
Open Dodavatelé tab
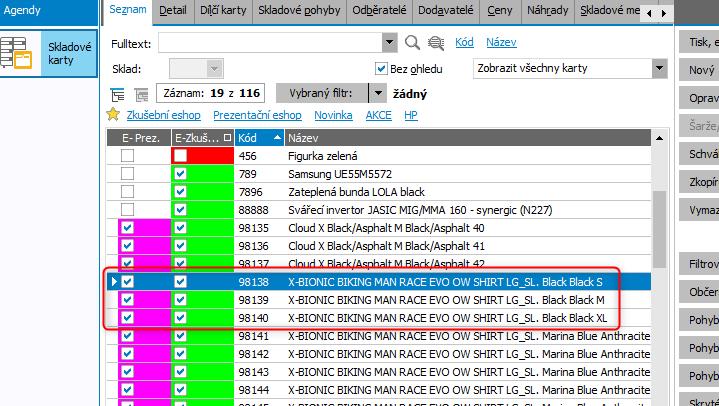(x=446, y=11)
